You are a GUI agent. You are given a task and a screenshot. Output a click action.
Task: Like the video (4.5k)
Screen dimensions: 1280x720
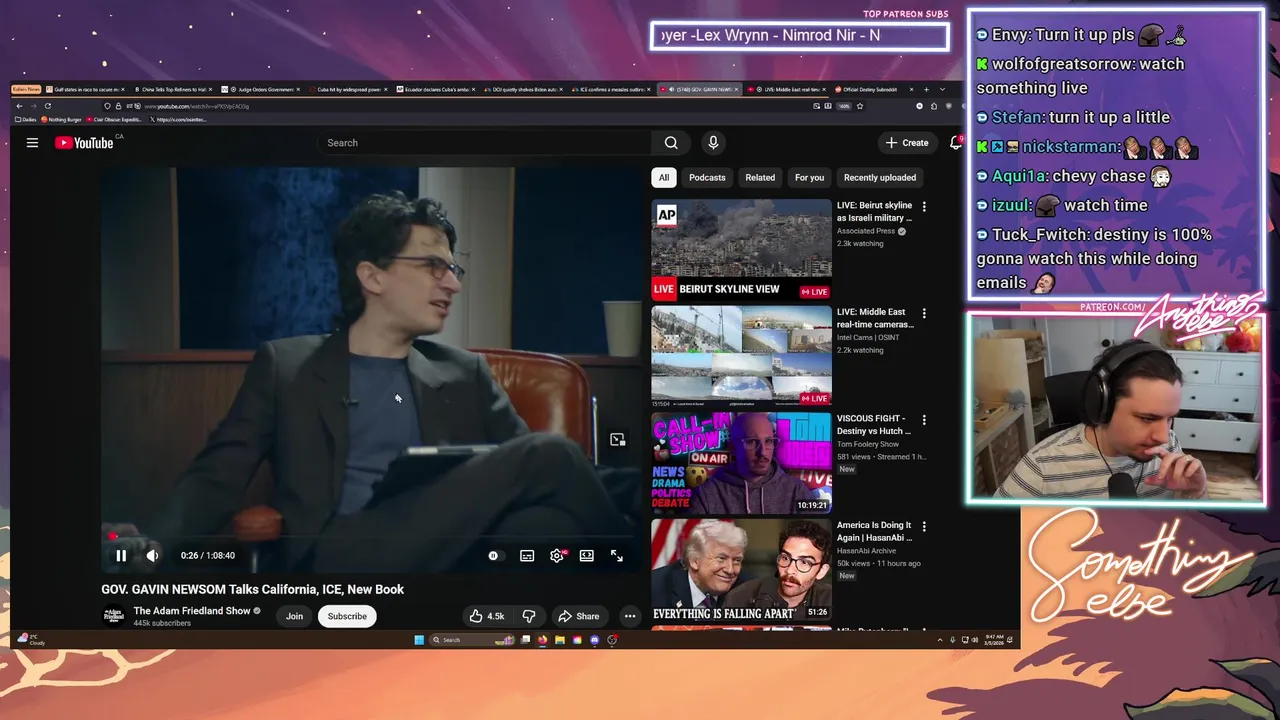[487, 616]
